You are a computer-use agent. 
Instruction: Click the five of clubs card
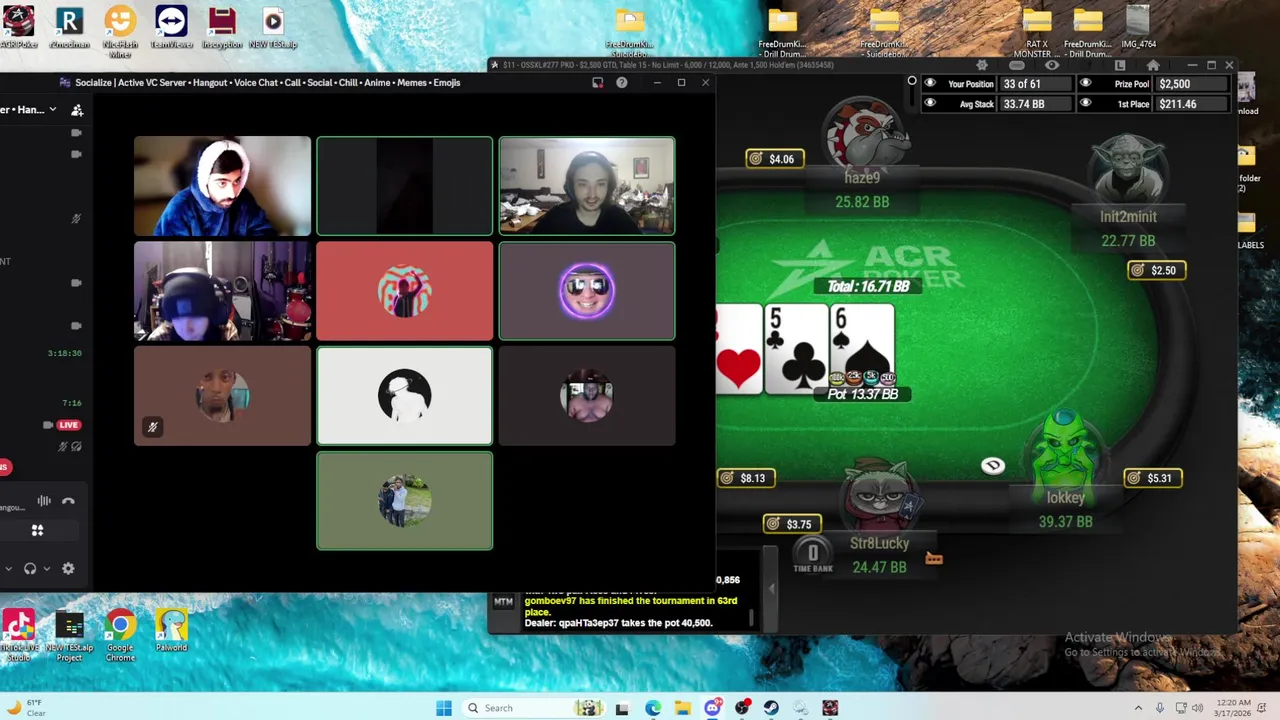coord(797,350)
